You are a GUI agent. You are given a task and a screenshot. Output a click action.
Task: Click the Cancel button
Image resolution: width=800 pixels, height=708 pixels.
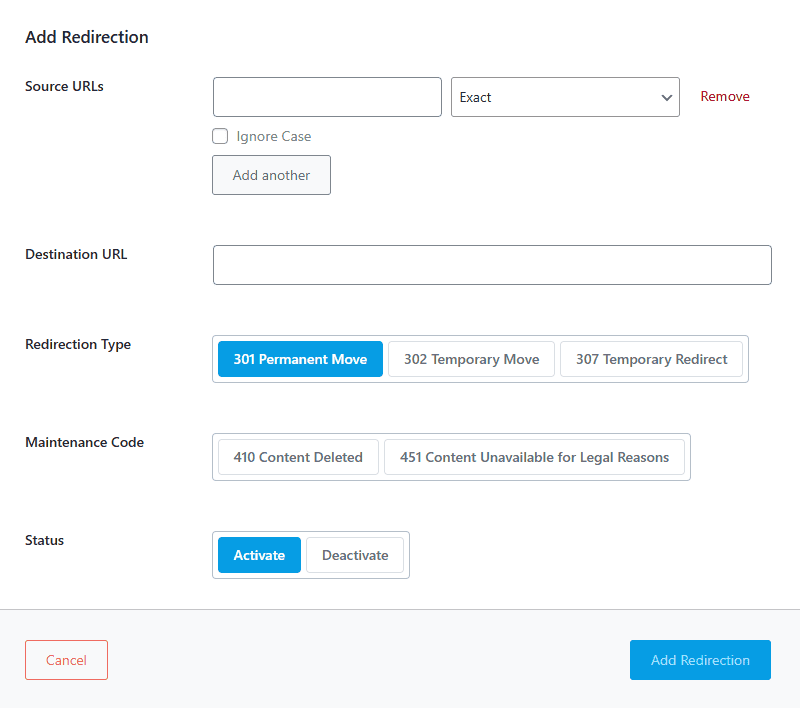(x=66, y=660)
